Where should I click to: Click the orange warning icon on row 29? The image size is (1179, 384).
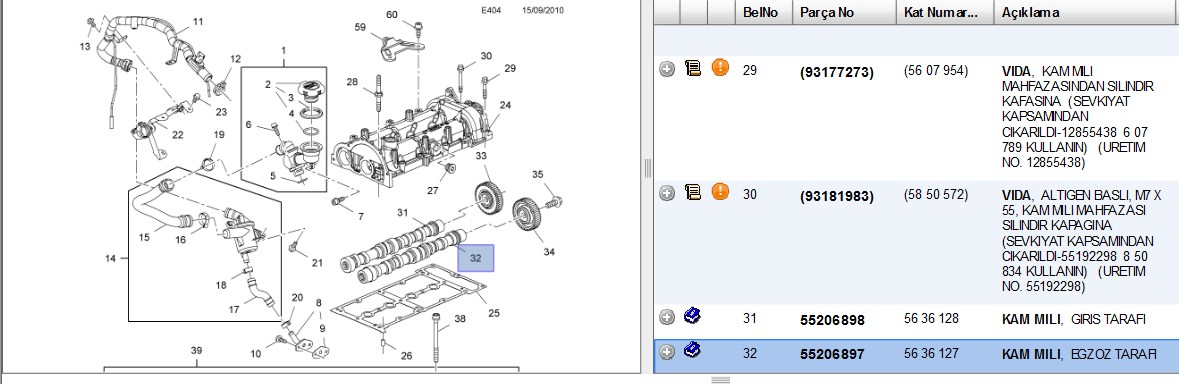tap(720, 68)
